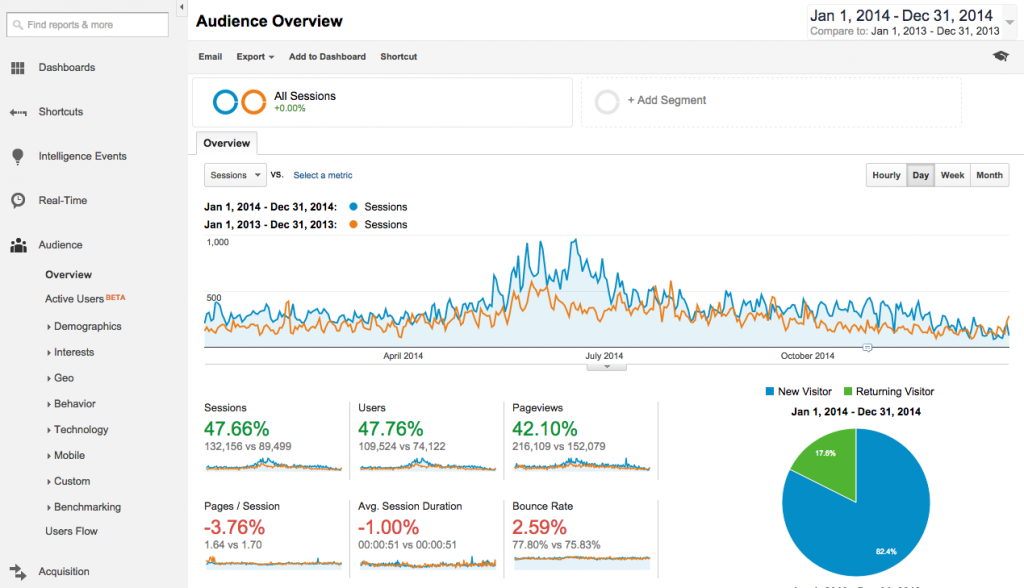The image size is (1024, 588).
Task: Open Intelligence Events via its lightbulb icon
Action: pyautogui.click(x=18, y=156)
